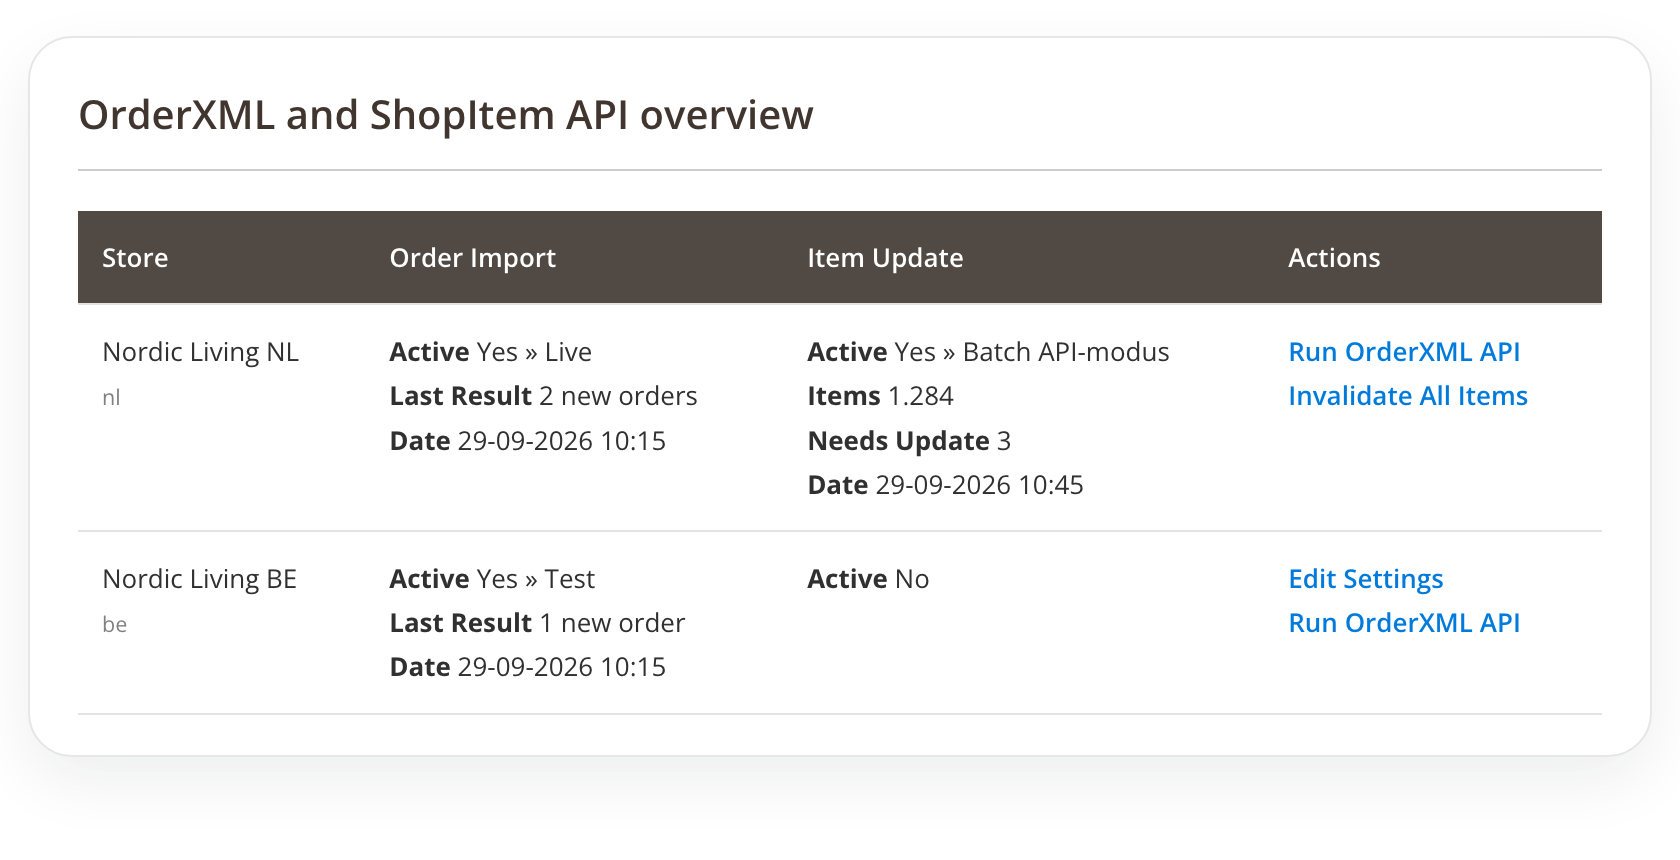Select 'Items 1.284' value

point(881,396)
